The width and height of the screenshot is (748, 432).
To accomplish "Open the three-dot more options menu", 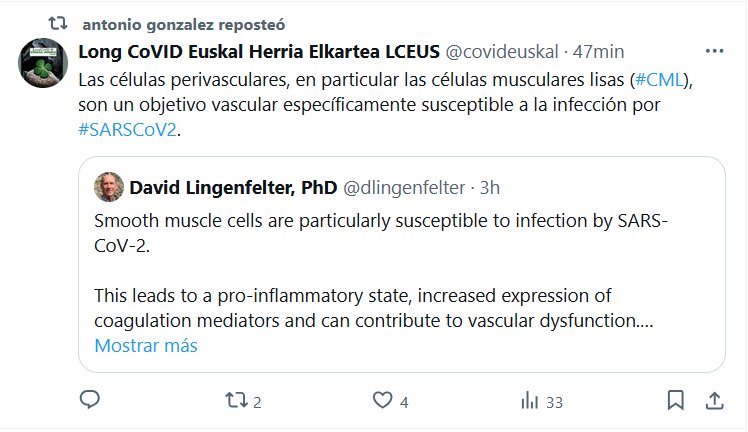I will coord(714,51).
